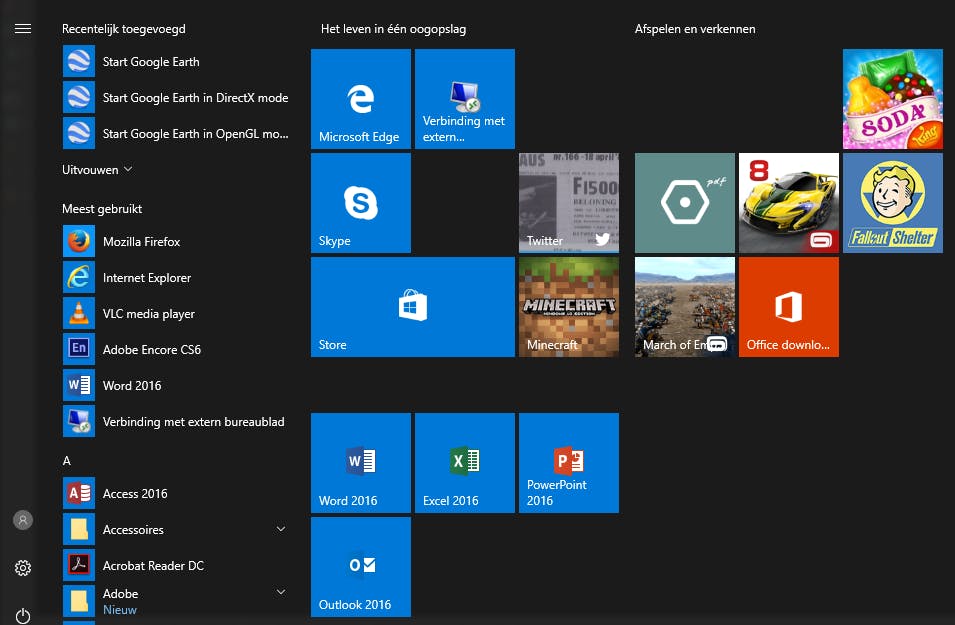955x625 pixels.
Task: Launch Acrobat Reader DC
Action: [153, 565]
